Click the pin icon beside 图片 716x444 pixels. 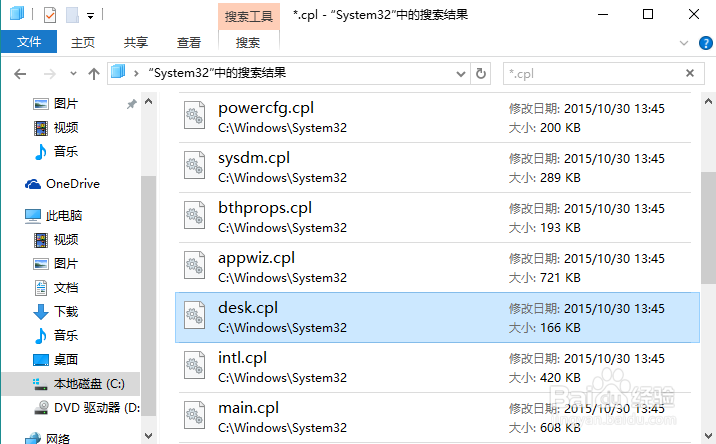[132, 104]
